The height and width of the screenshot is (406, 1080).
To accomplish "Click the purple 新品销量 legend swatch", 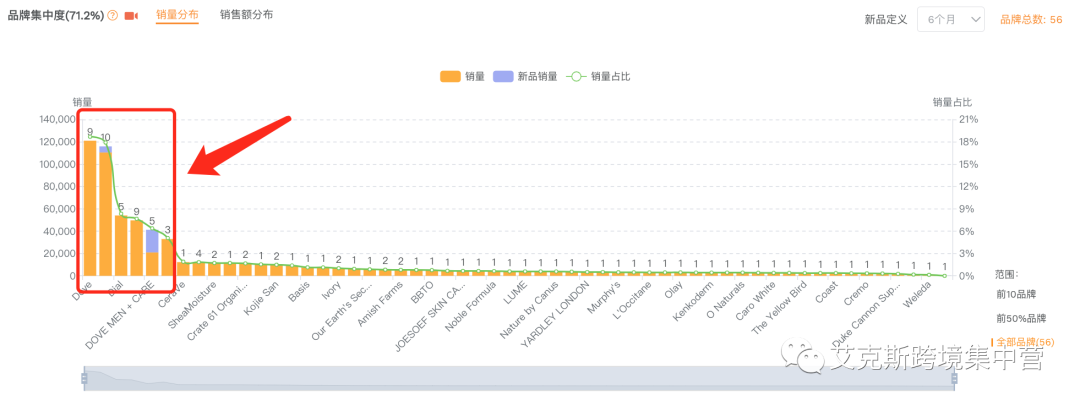I will [x=503, y=76].
